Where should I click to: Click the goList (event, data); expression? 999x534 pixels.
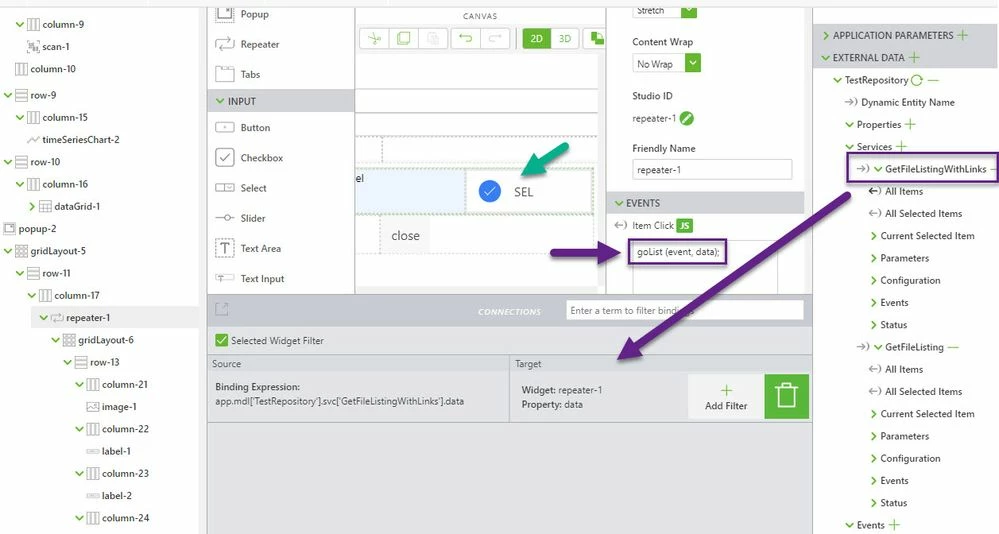click(x=678, y=252)
